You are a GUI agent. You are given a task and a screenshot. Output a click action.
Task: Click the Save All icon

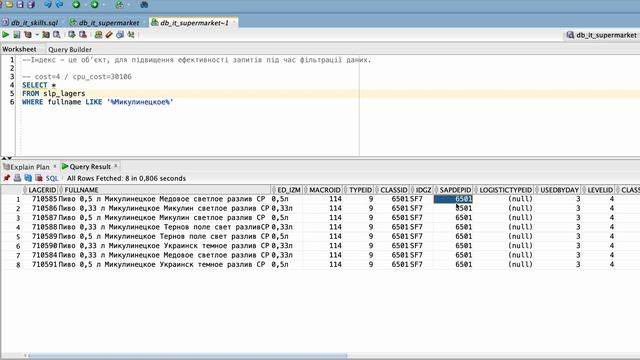31,4
